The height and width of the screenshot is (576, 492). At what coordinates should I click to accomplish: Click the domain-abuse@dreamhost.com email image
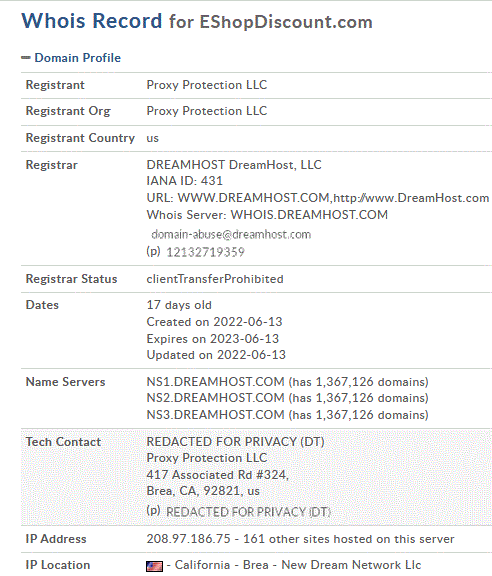(x=231, y=234)
